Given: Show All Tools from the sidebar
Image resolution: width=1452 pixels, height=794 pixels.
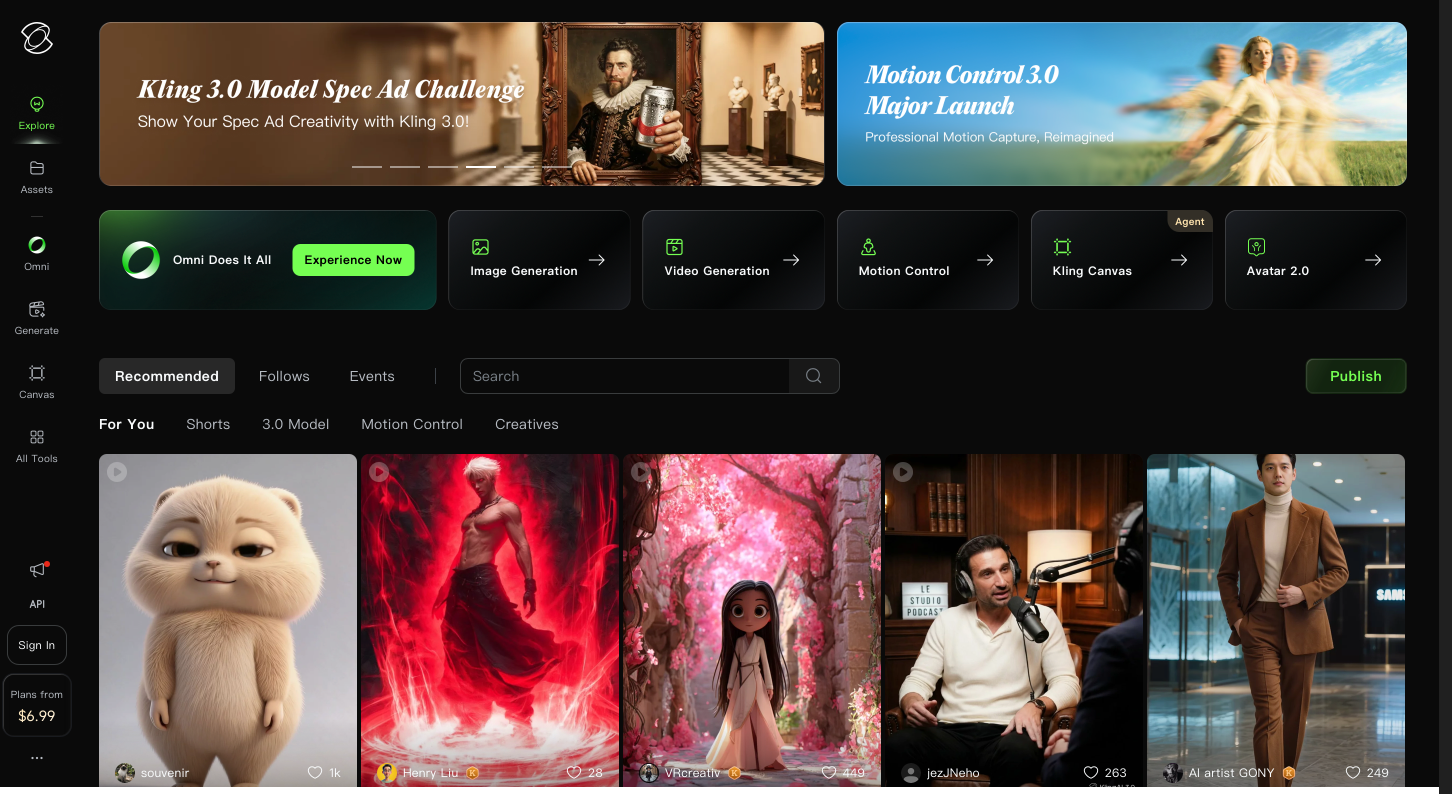Looking at the screenshot, I should (37, 446).
